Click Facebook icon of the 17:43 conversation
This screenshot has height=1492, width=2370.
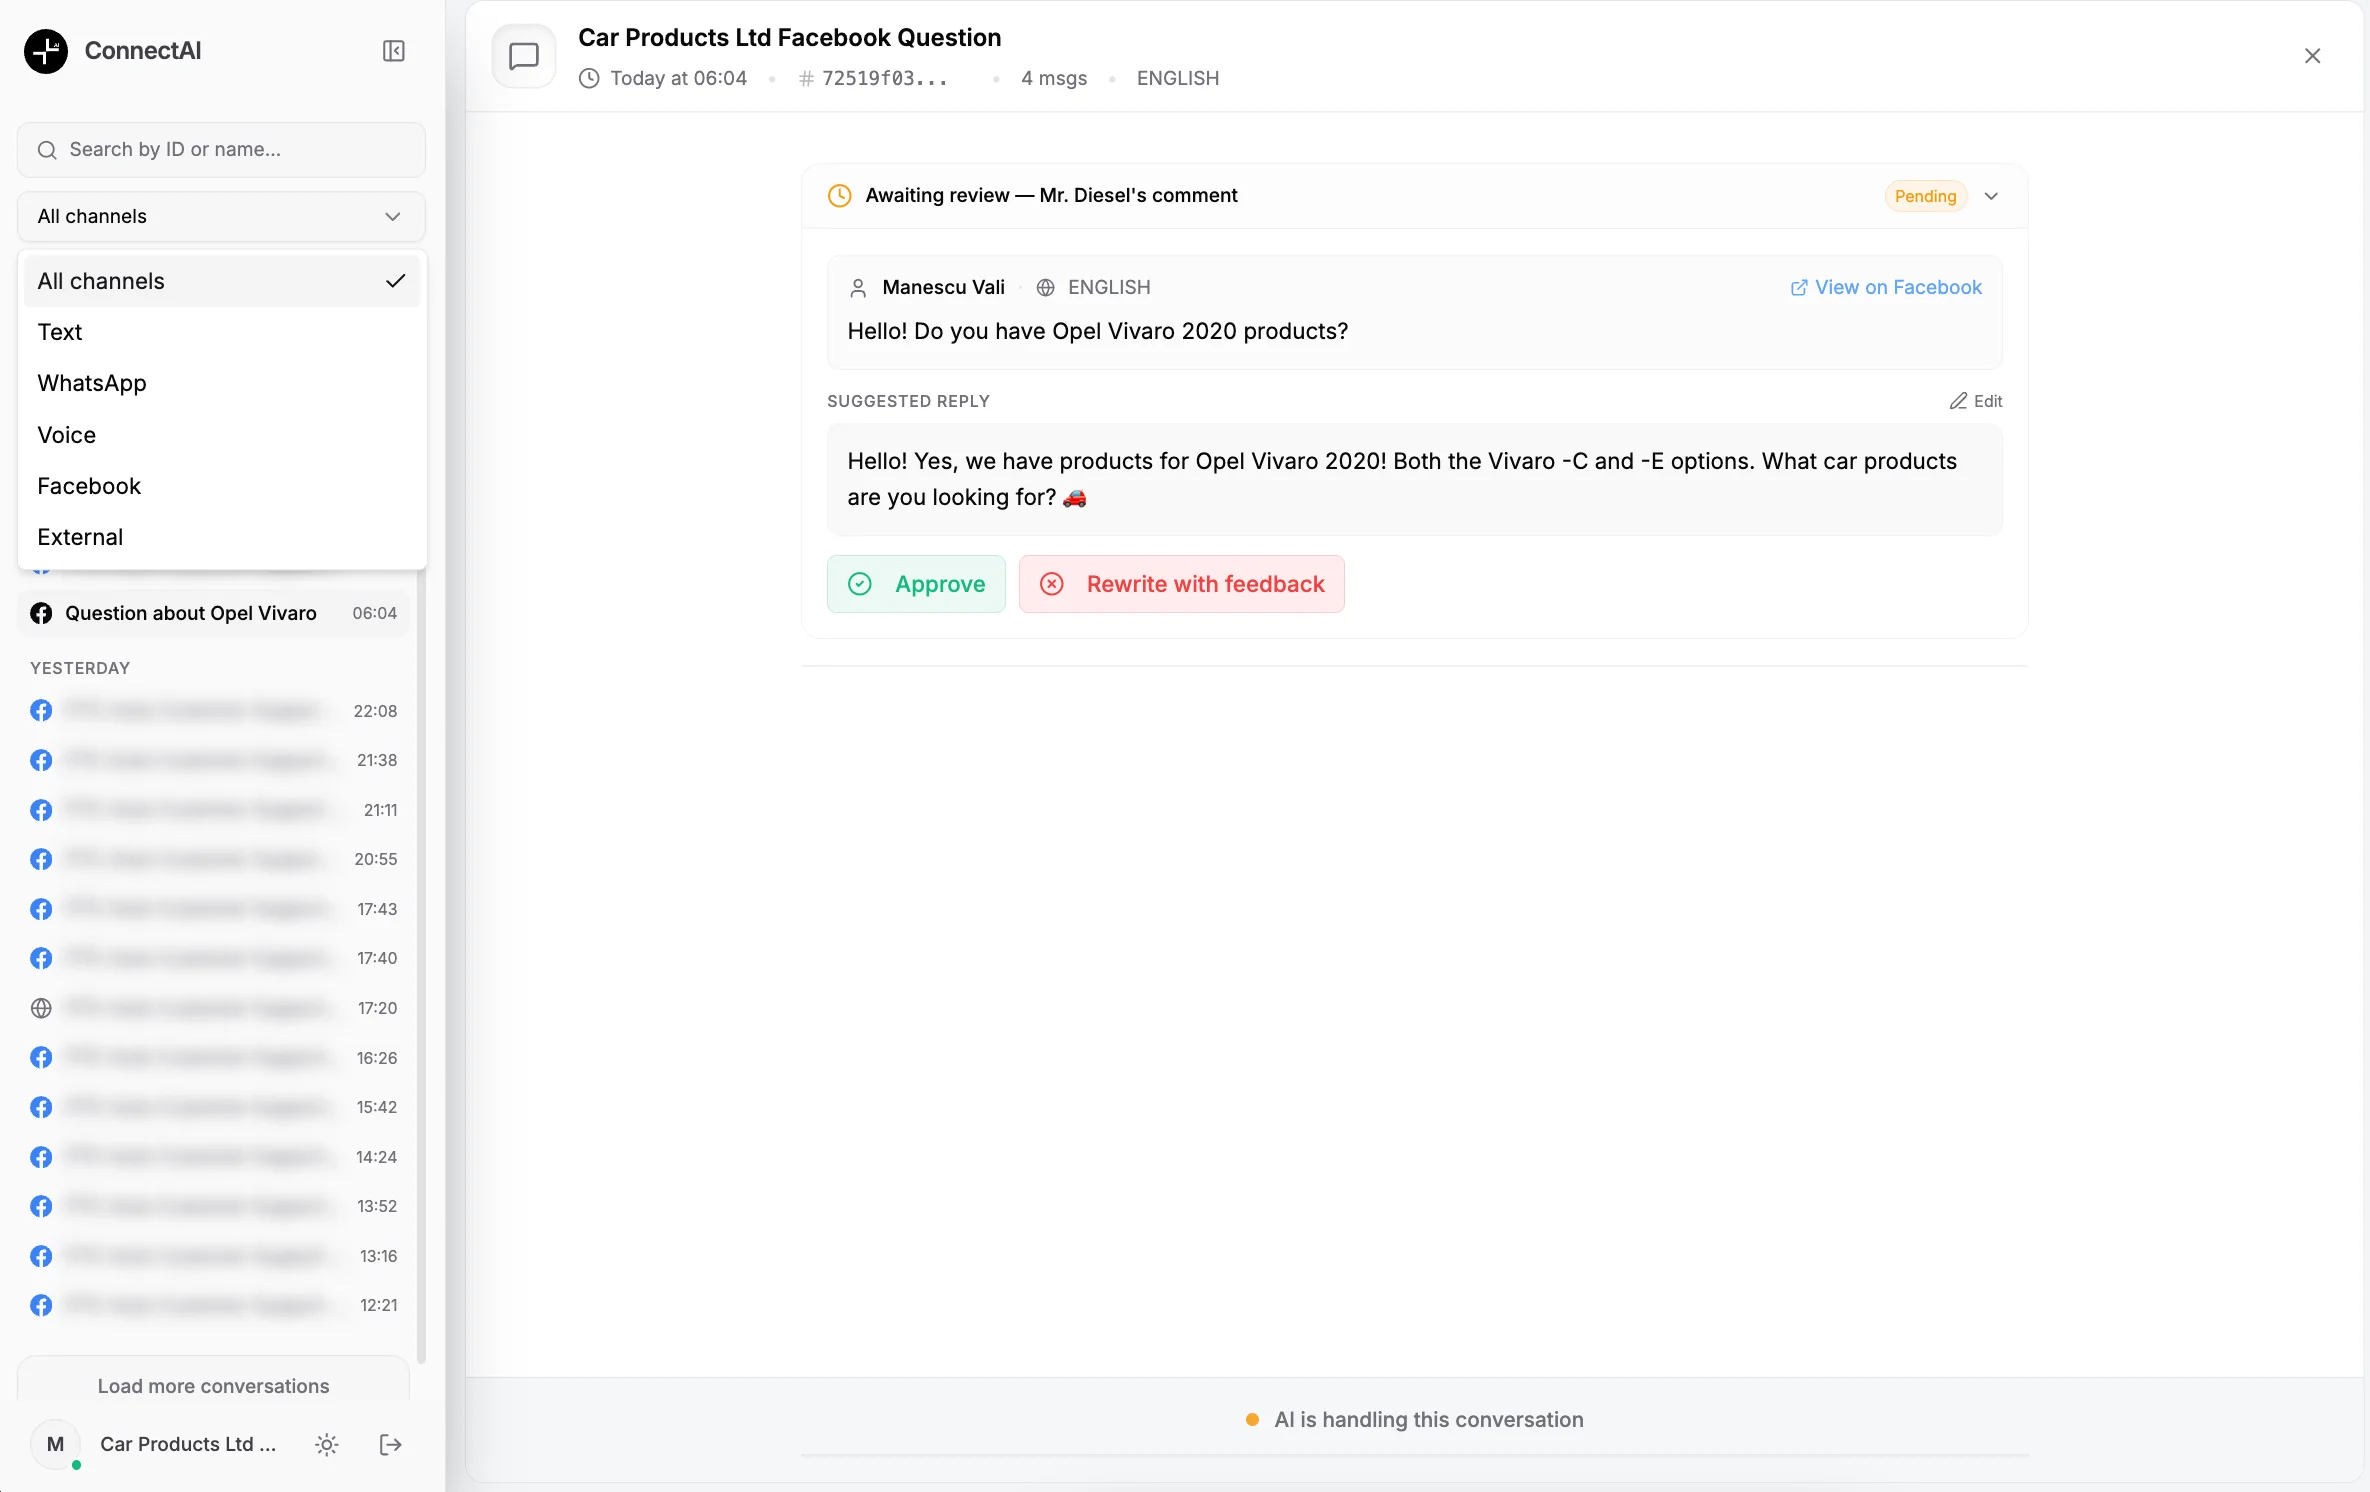41,909
